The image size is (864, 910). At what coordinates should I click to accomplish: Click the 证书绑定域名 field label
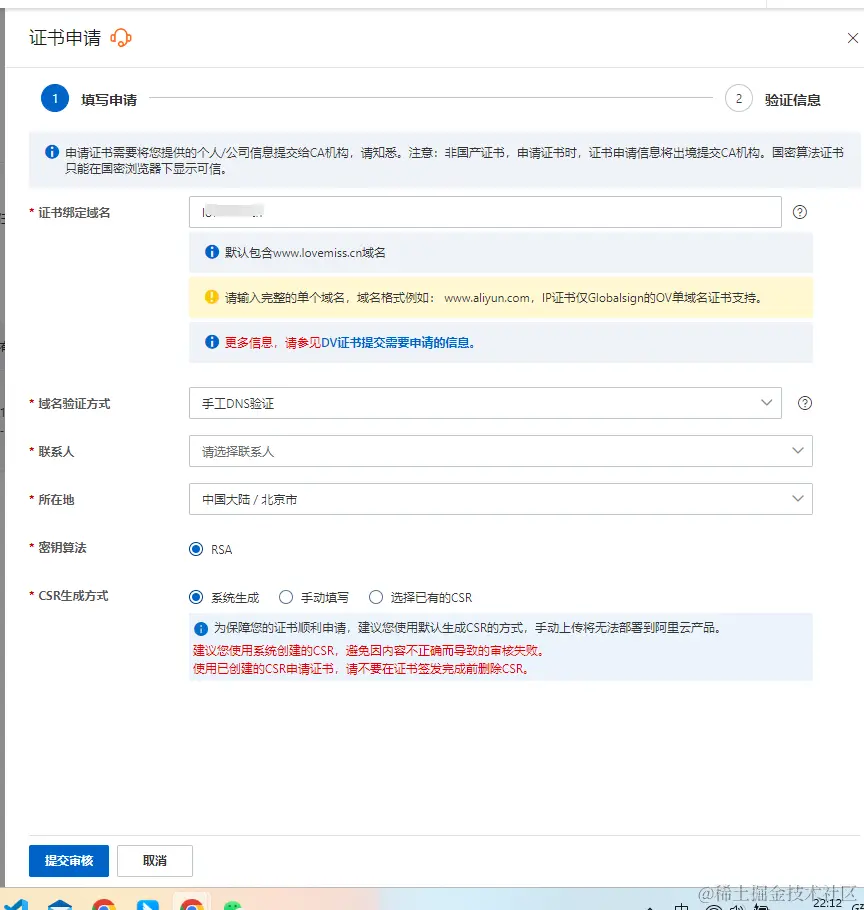click(x=74, y=212)
